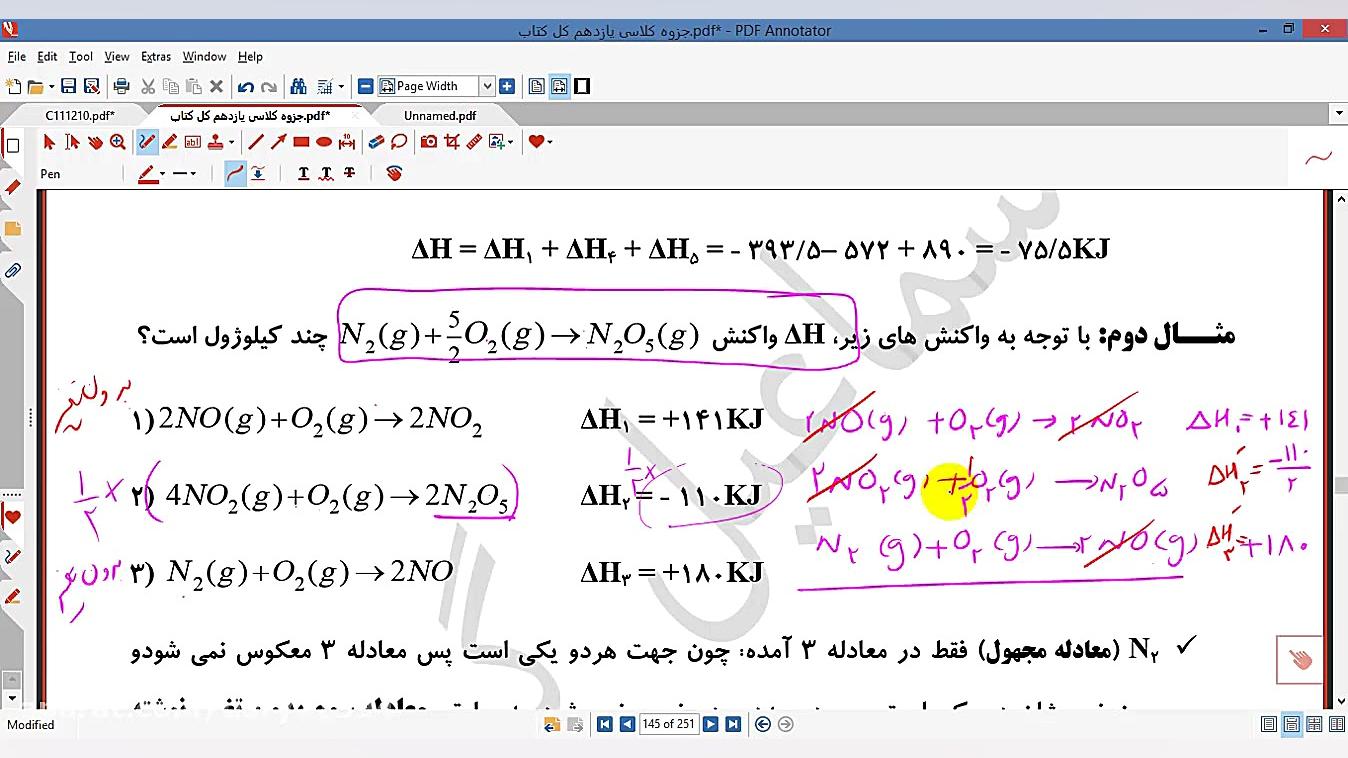
Task: Toggle the sidebar checkbox panel button
Action: pos(13,146)
